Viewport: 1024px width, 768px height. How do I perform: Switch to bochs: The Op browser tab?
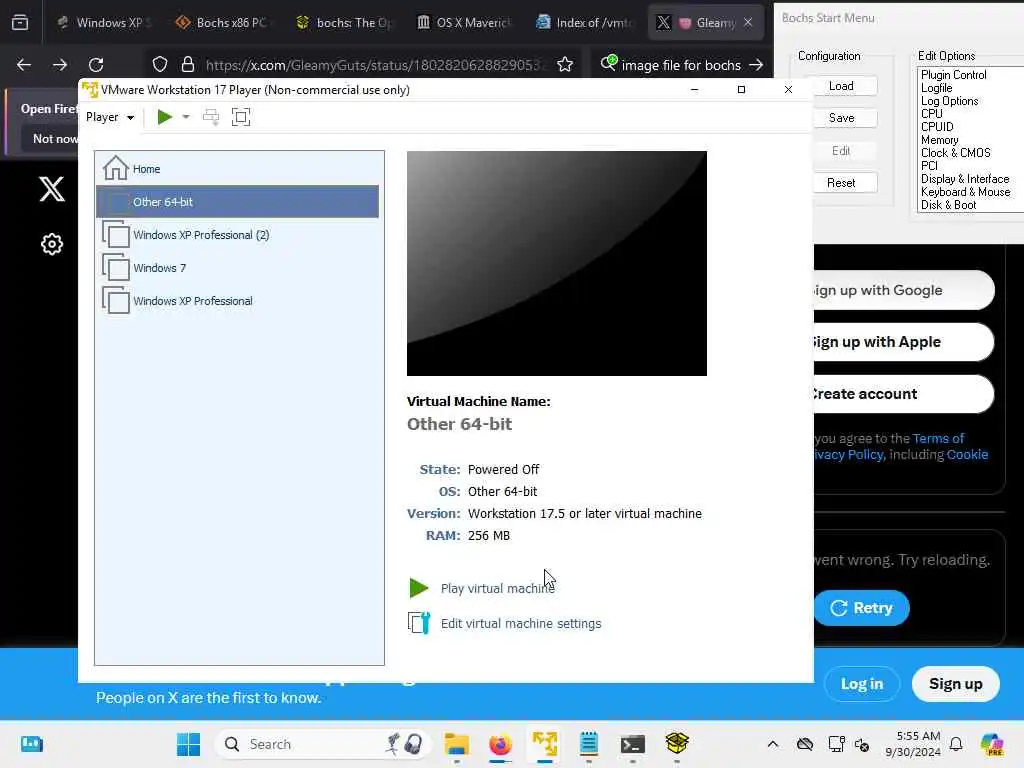[344, 22]
